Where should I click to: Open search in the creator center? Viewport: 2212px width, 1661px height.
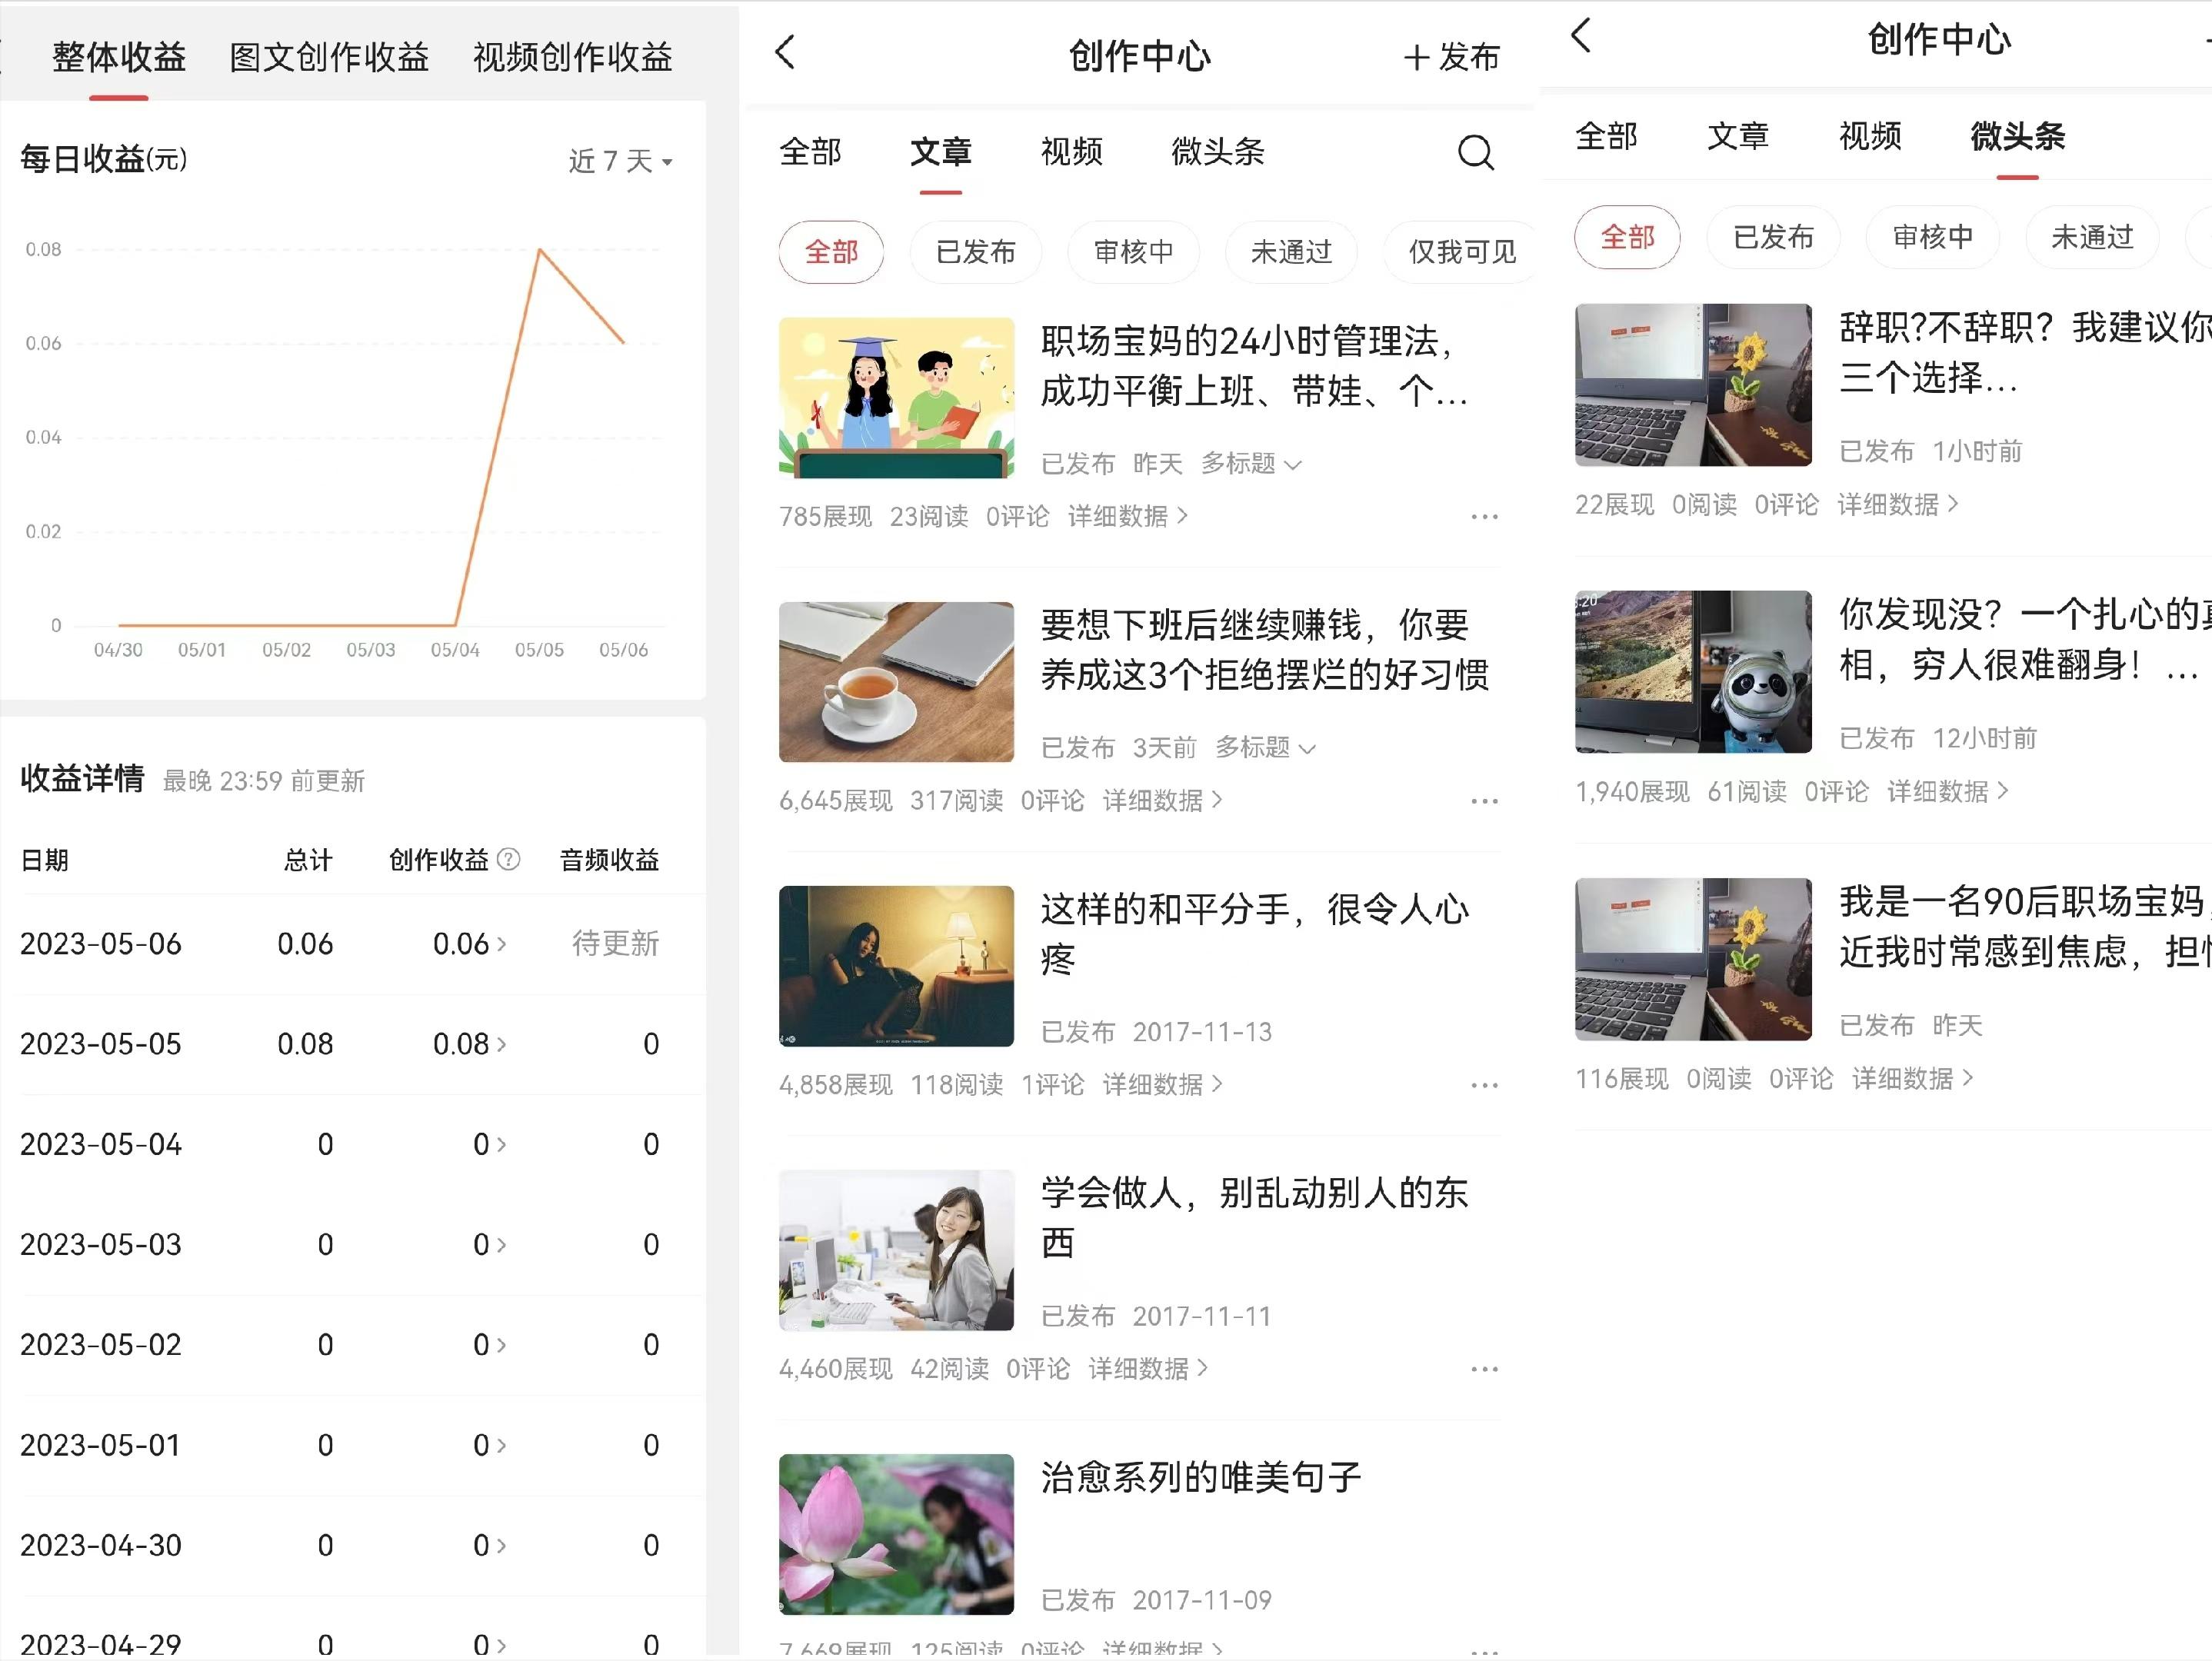[1474, 152]
